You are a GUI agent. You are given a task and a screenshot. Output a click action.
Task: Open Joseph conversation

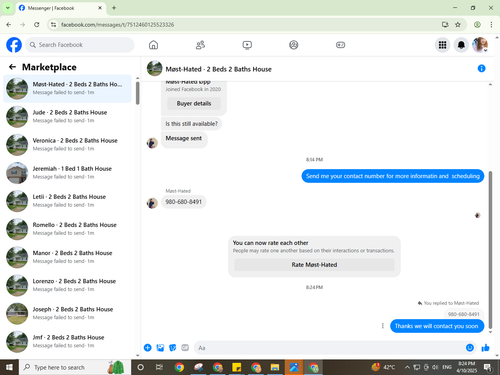pos(67,313)
